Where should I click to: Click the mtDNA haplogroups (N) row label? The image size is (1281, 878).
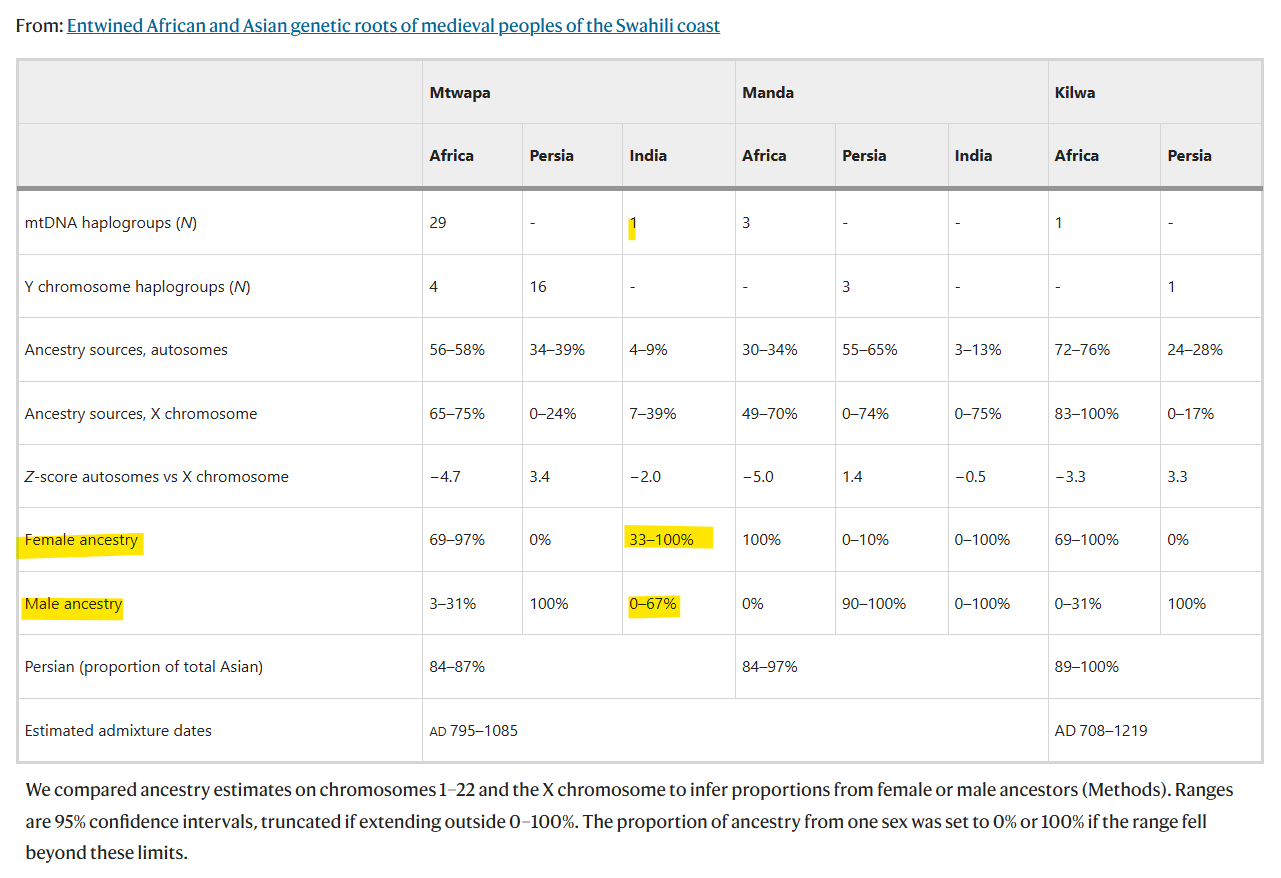tap(111, 223)
